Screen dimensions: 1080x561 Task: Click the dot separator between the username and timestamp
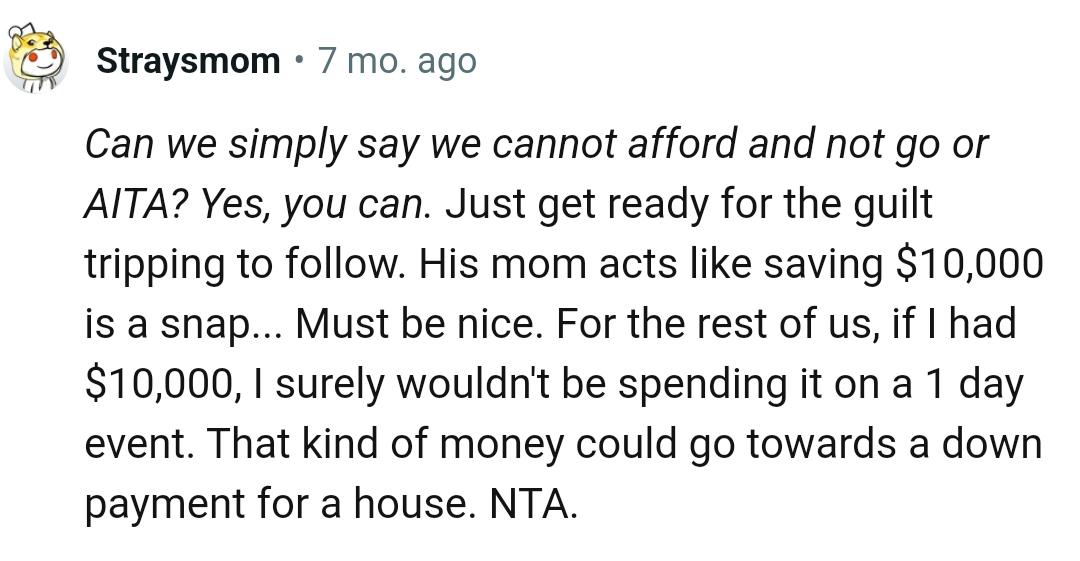299,62
